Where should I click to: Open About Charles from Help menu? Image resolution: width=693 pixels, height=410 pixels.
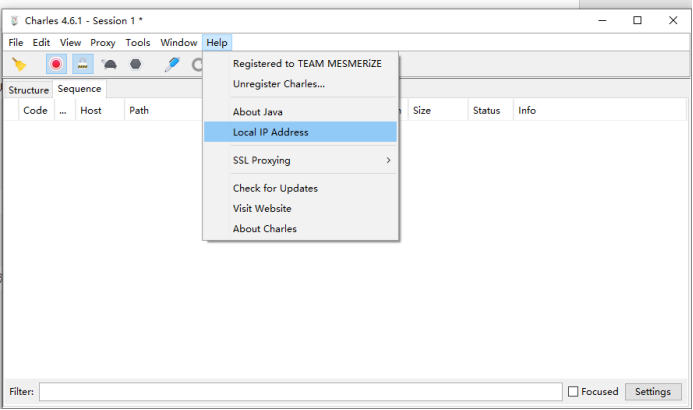coord(301,229)
